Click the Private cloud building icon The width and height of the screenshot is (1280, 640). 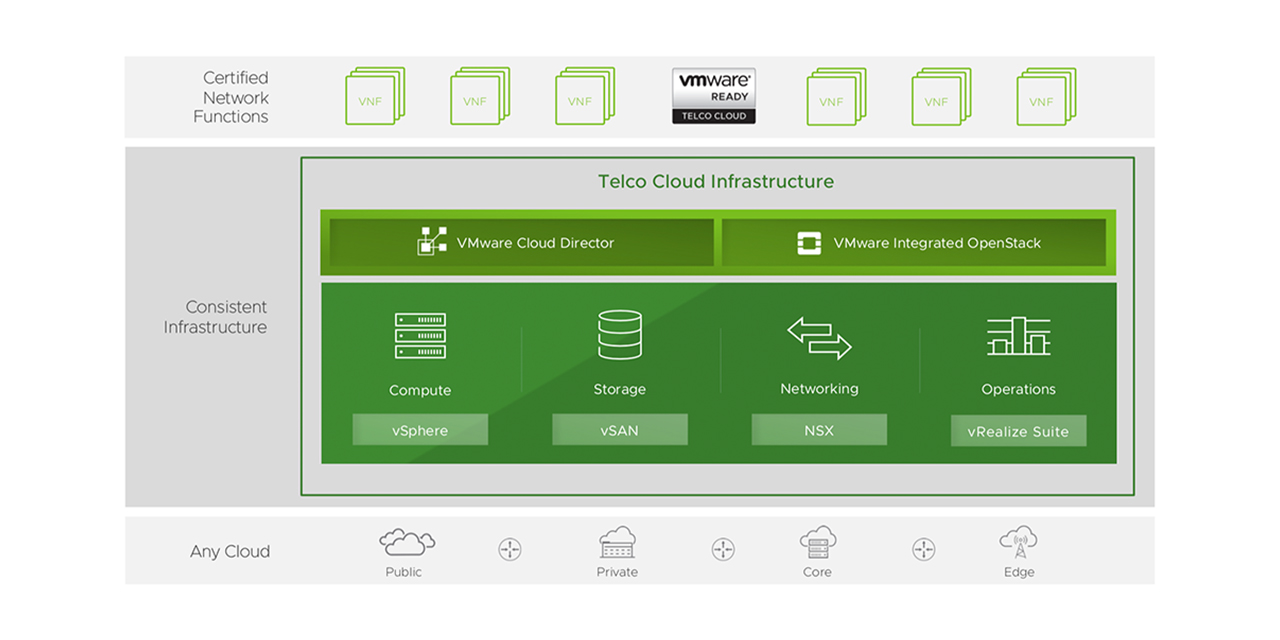pos(616,544)
